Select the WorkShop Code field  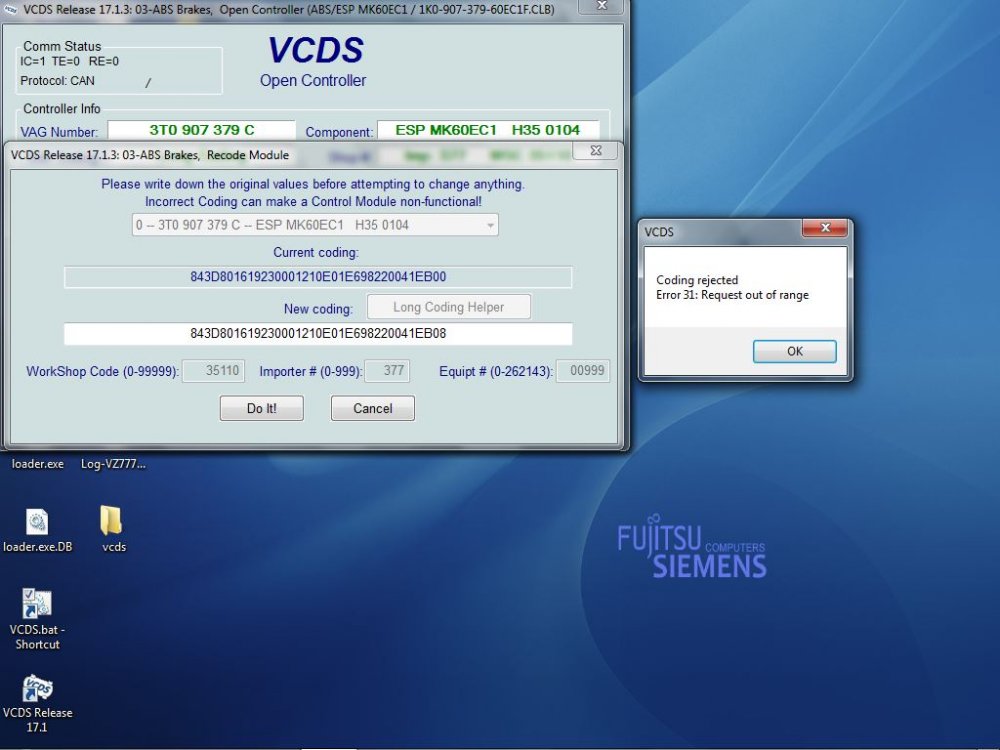(213, 371)
